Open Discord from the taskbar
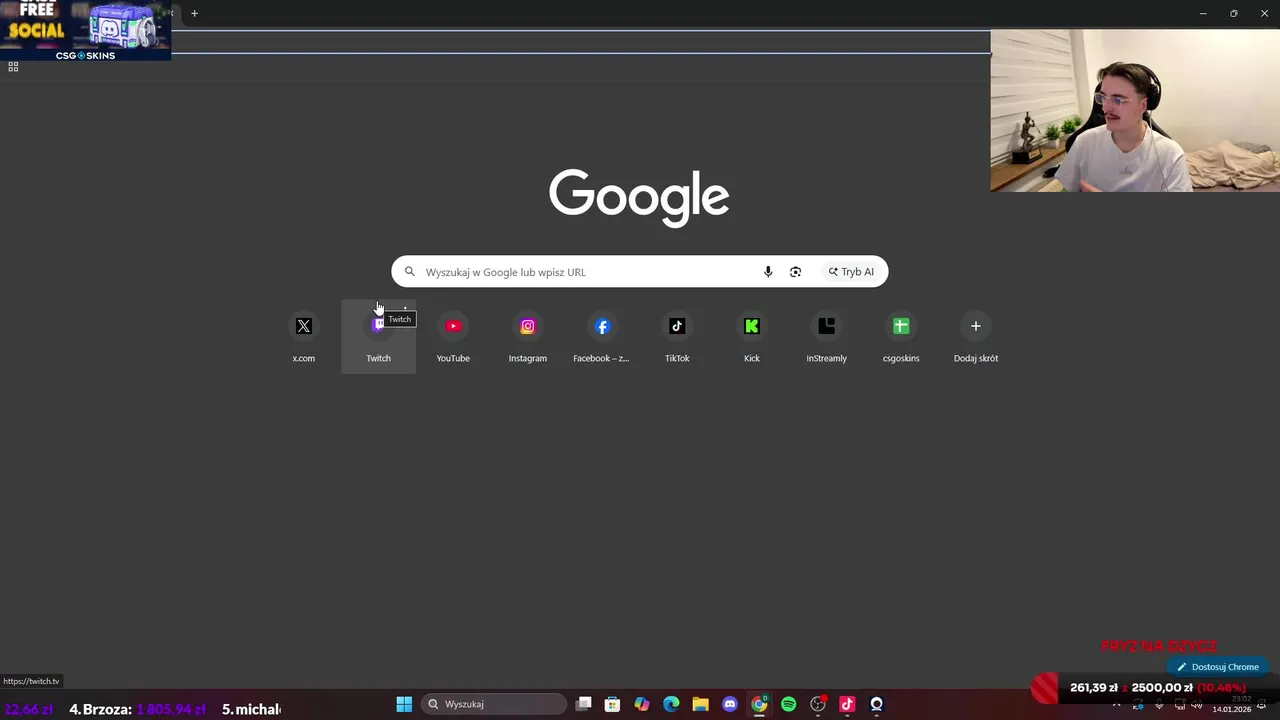This screenshot has height=720, width=1280. pyautogui.click(x=730, y=704)
